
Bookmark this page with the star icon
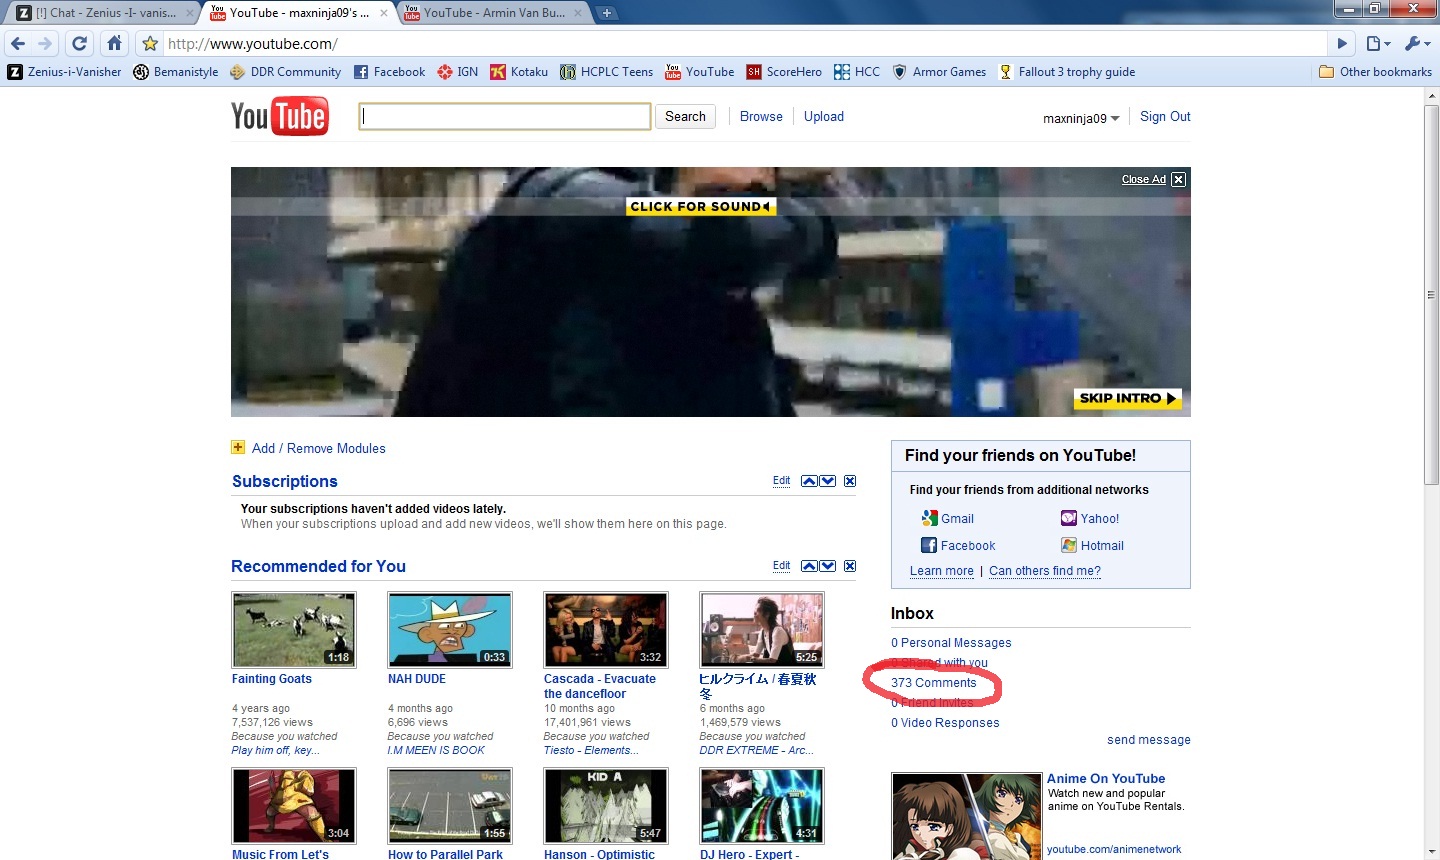point(150,43)
